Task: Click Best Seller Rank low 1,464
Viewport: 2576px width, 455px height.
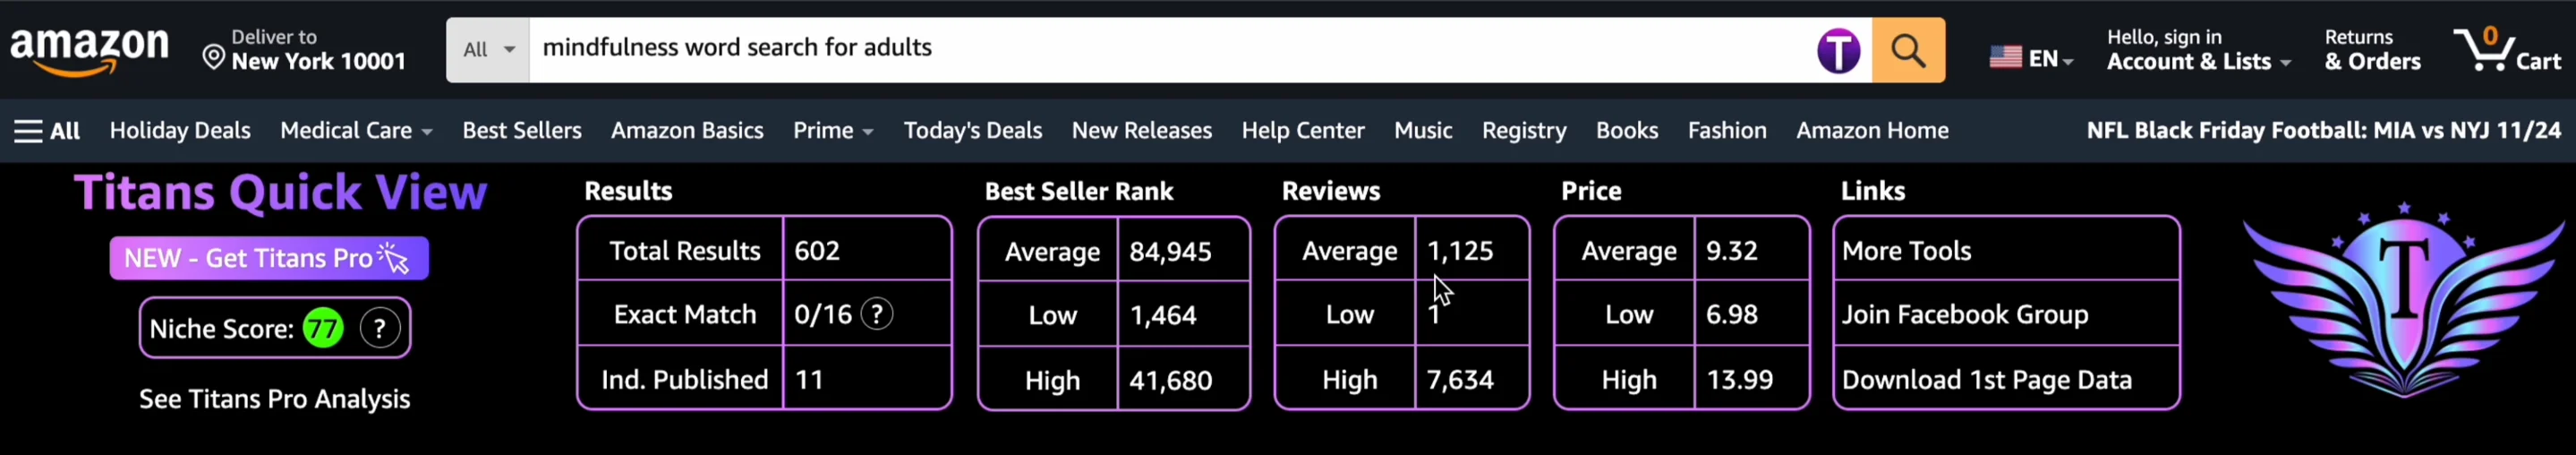Action: coord(1163,316)
